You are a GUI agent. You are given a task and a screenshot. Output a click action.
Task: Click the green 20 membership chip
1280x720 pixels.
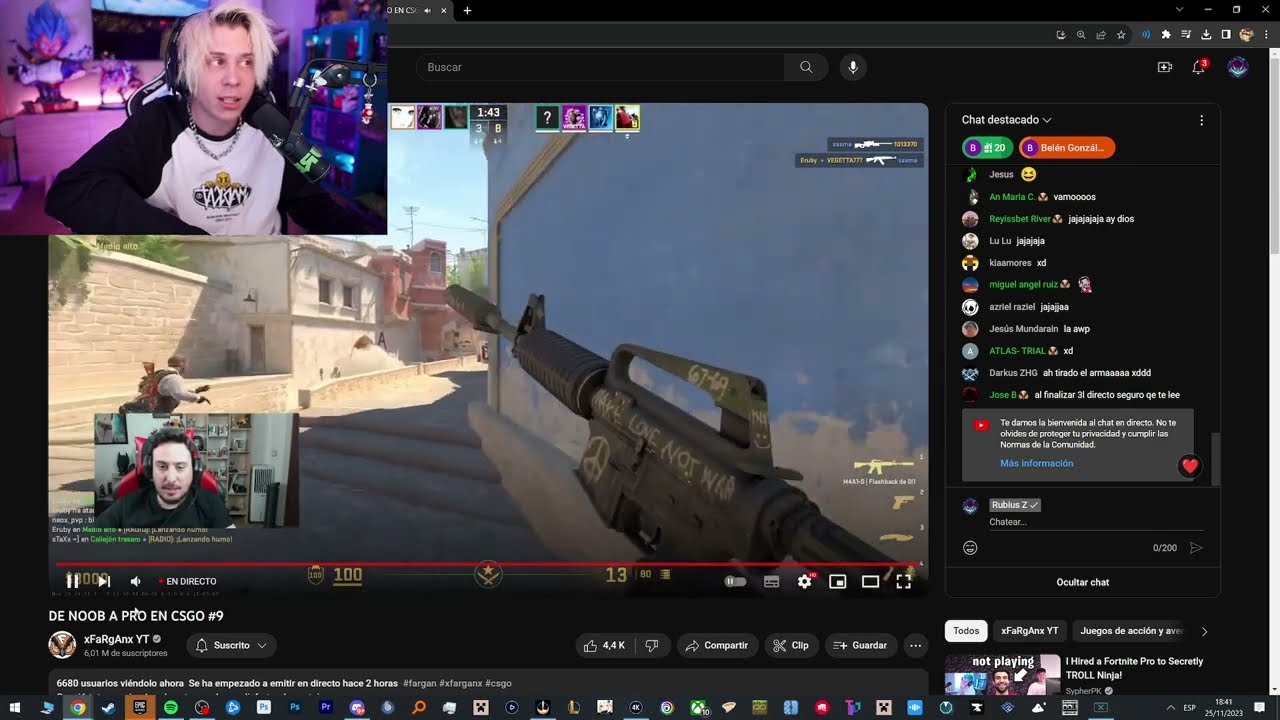987,148
